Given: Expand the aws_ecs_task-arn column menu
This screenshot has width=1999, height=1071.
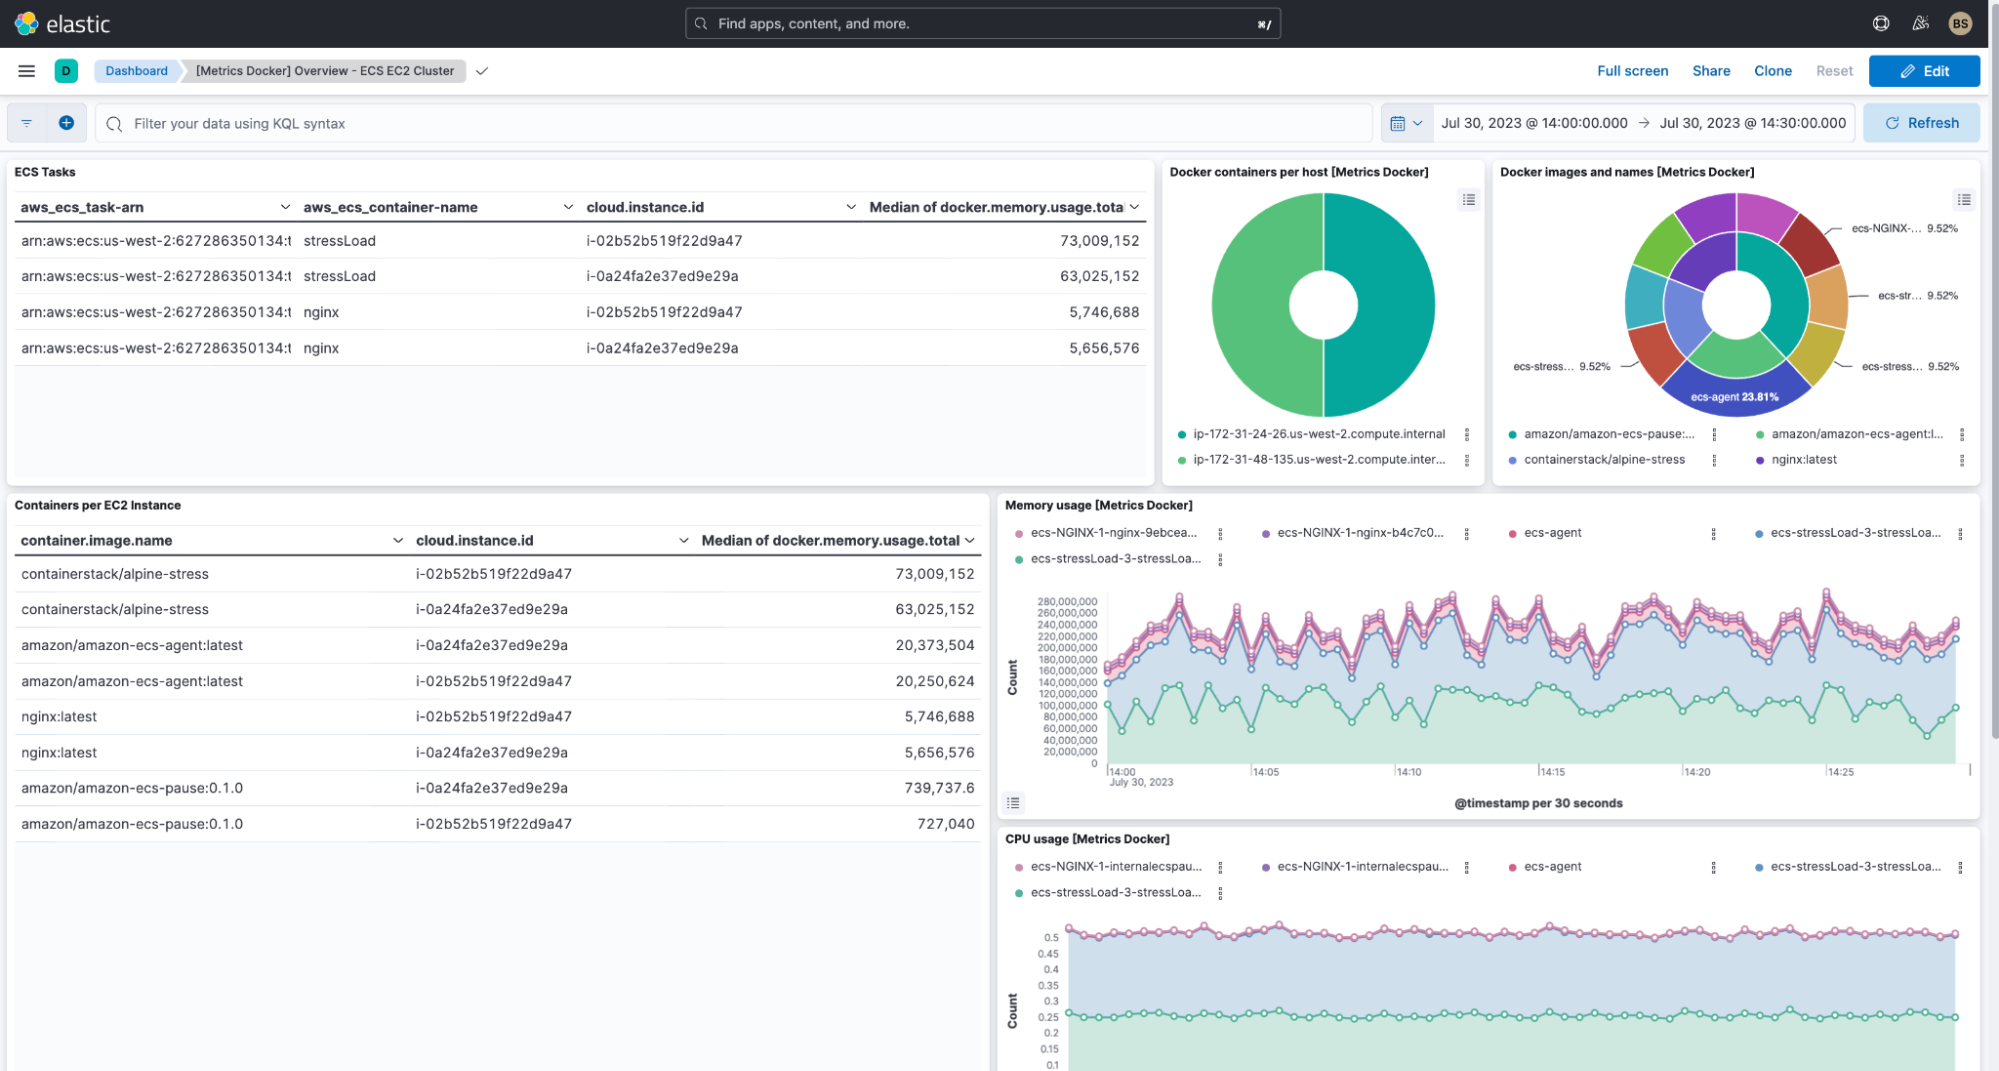Looking at the screenshot, I should (285, 207).
